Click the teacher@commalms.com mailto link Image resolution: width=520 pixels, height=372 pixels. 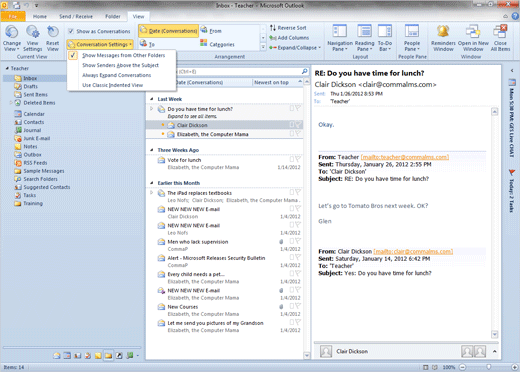coord(405,157)
